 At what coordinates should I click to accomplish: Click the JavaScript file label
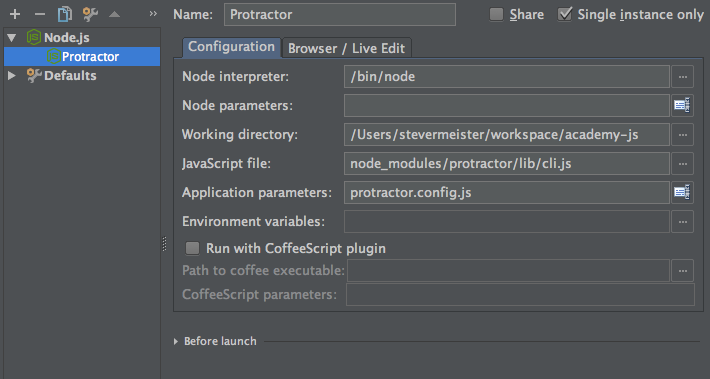pyautogui.click(x=226, y=163)
